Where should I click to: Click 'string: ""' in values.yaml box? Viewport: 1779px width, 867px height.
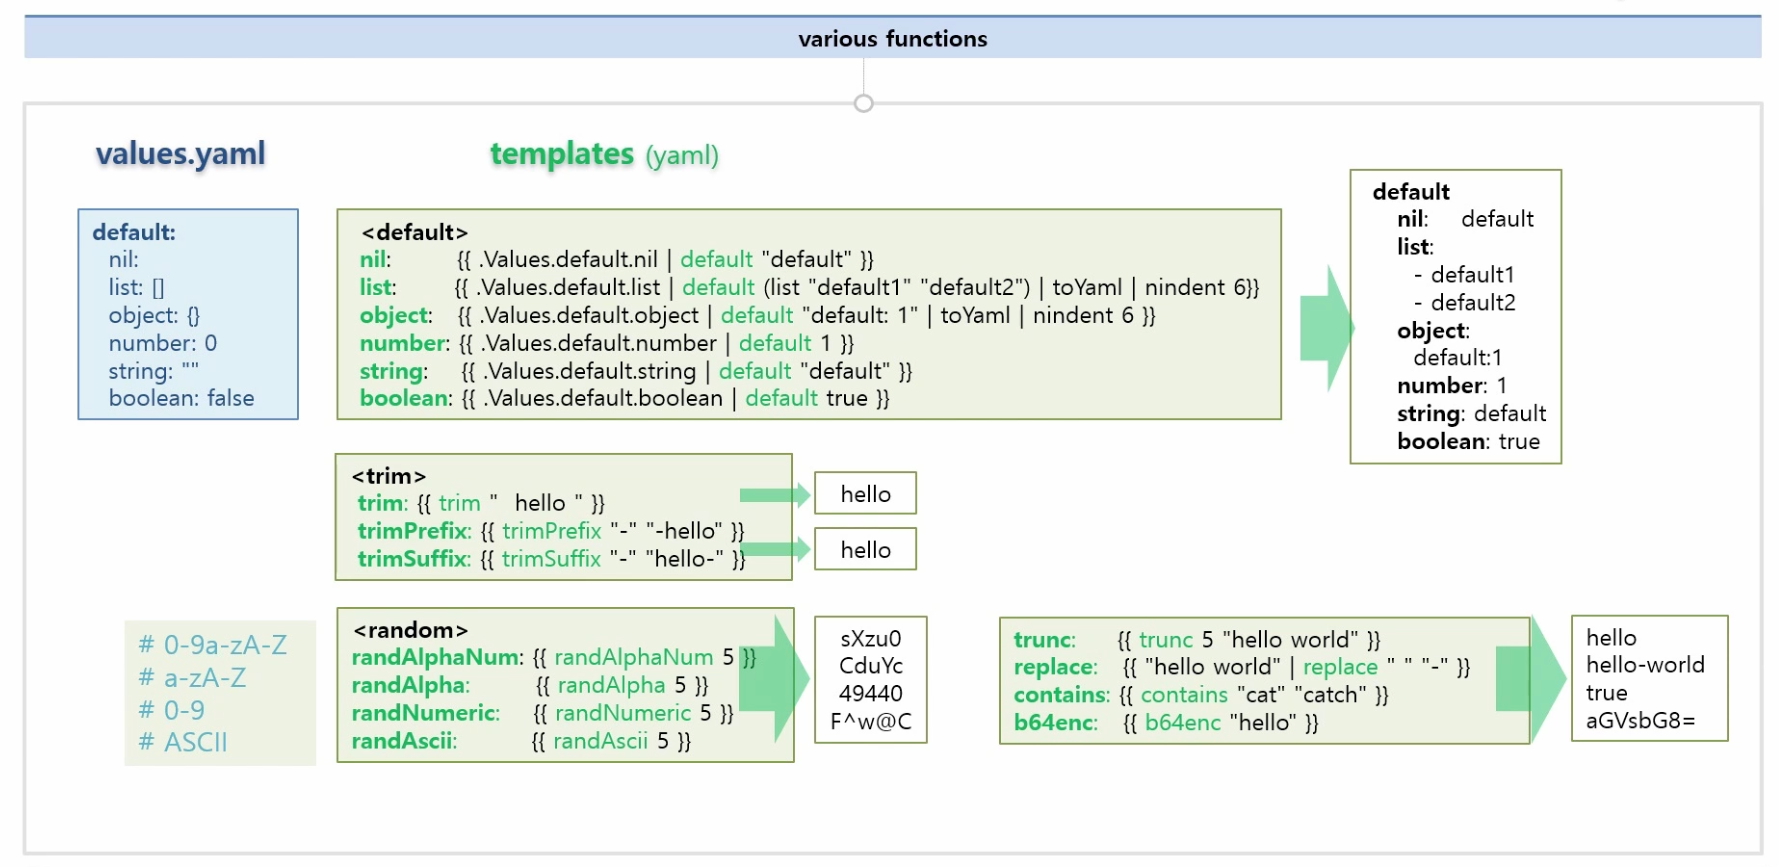(x=154, y=371)
